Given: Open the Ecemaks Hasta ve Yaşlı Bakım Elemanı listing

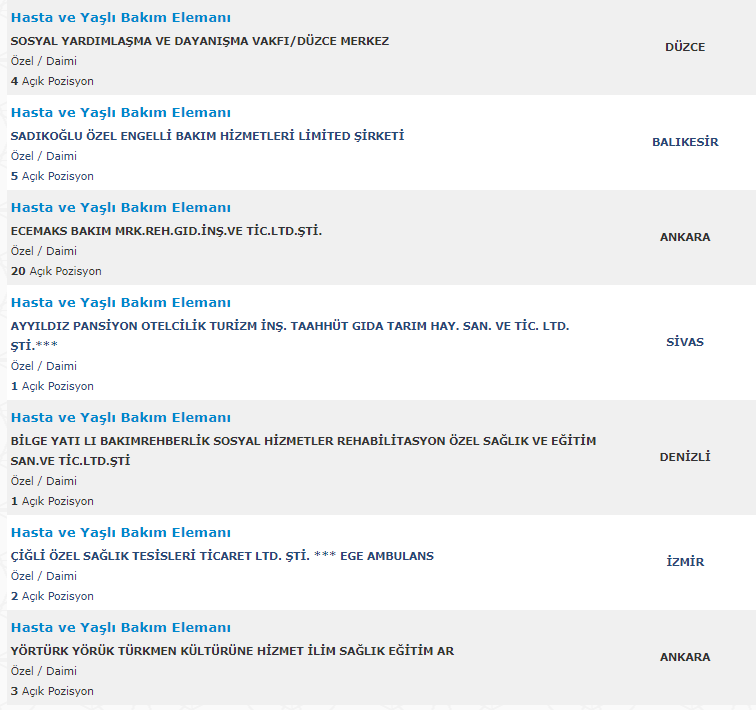Looking at the screenshot, I should click(121, 208).
